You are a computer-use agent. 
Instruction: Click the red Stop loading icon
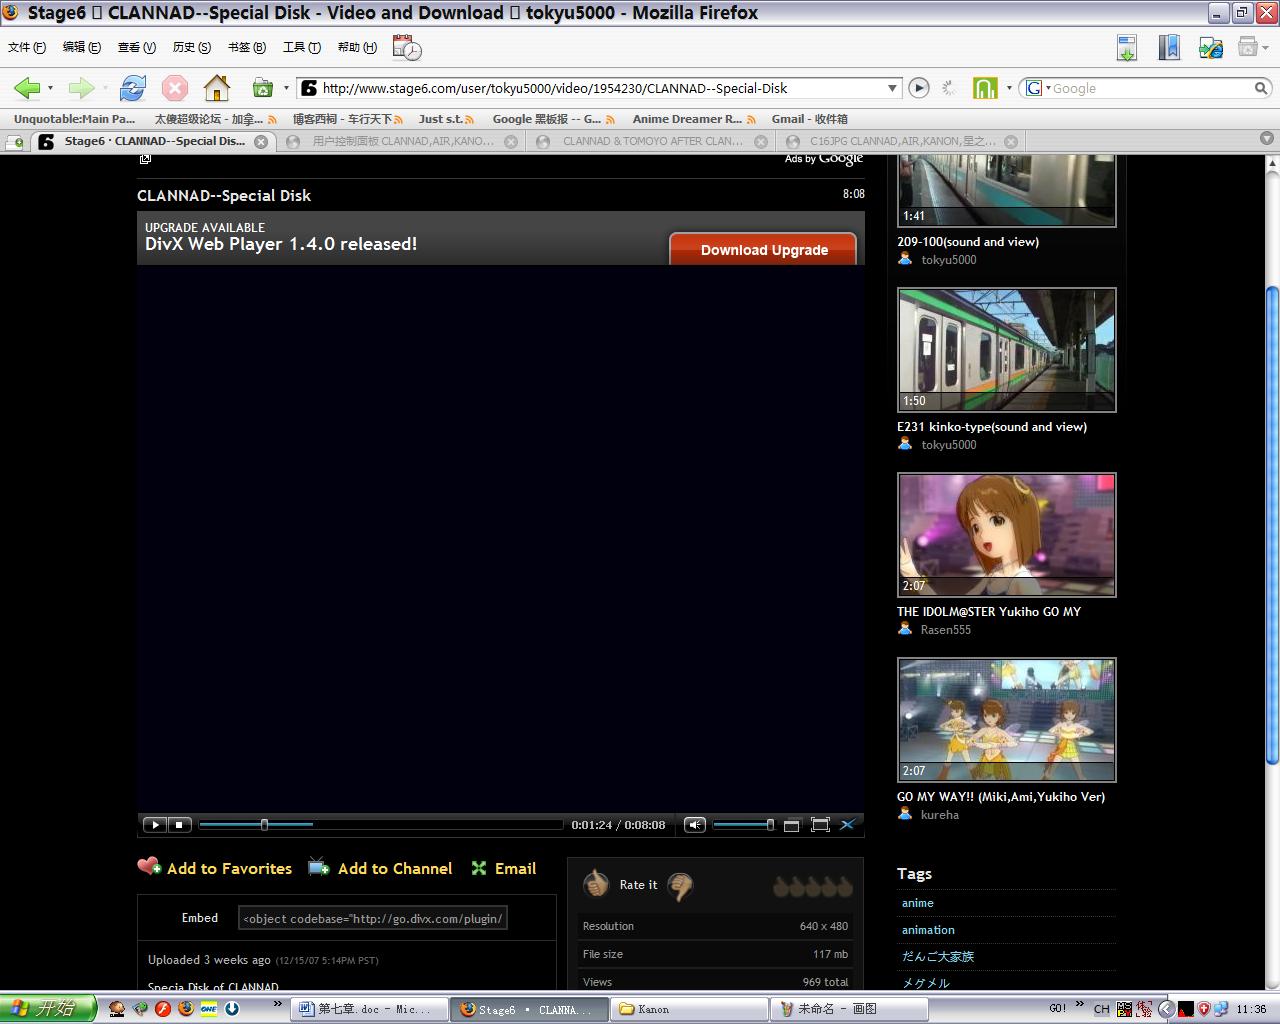[175, 88]
